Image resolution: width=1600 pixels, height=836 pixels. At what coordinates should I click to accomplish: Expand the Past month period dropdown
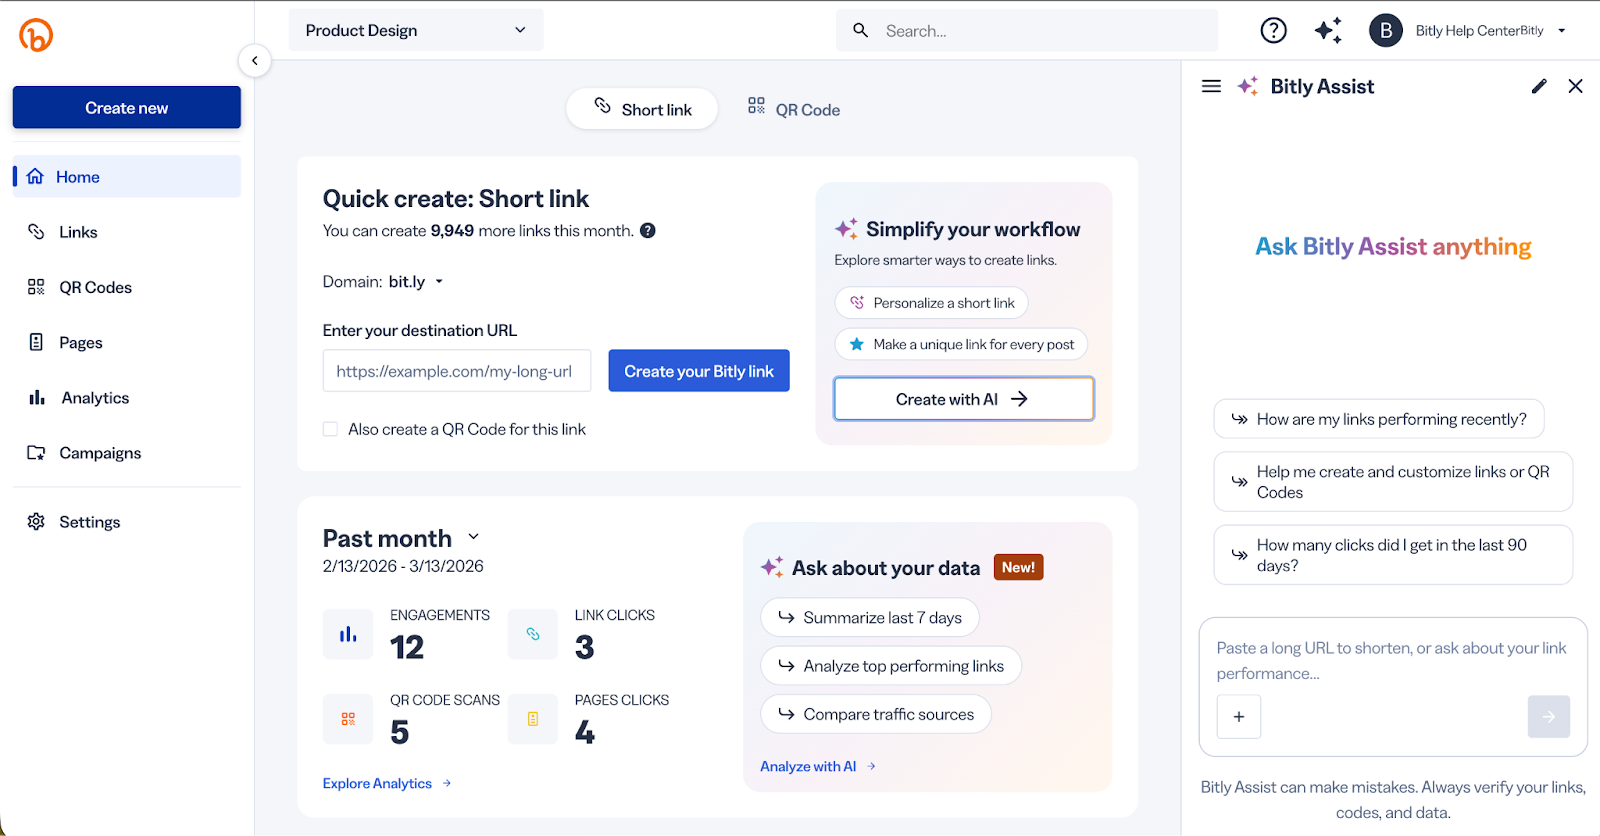pos(474,537)
